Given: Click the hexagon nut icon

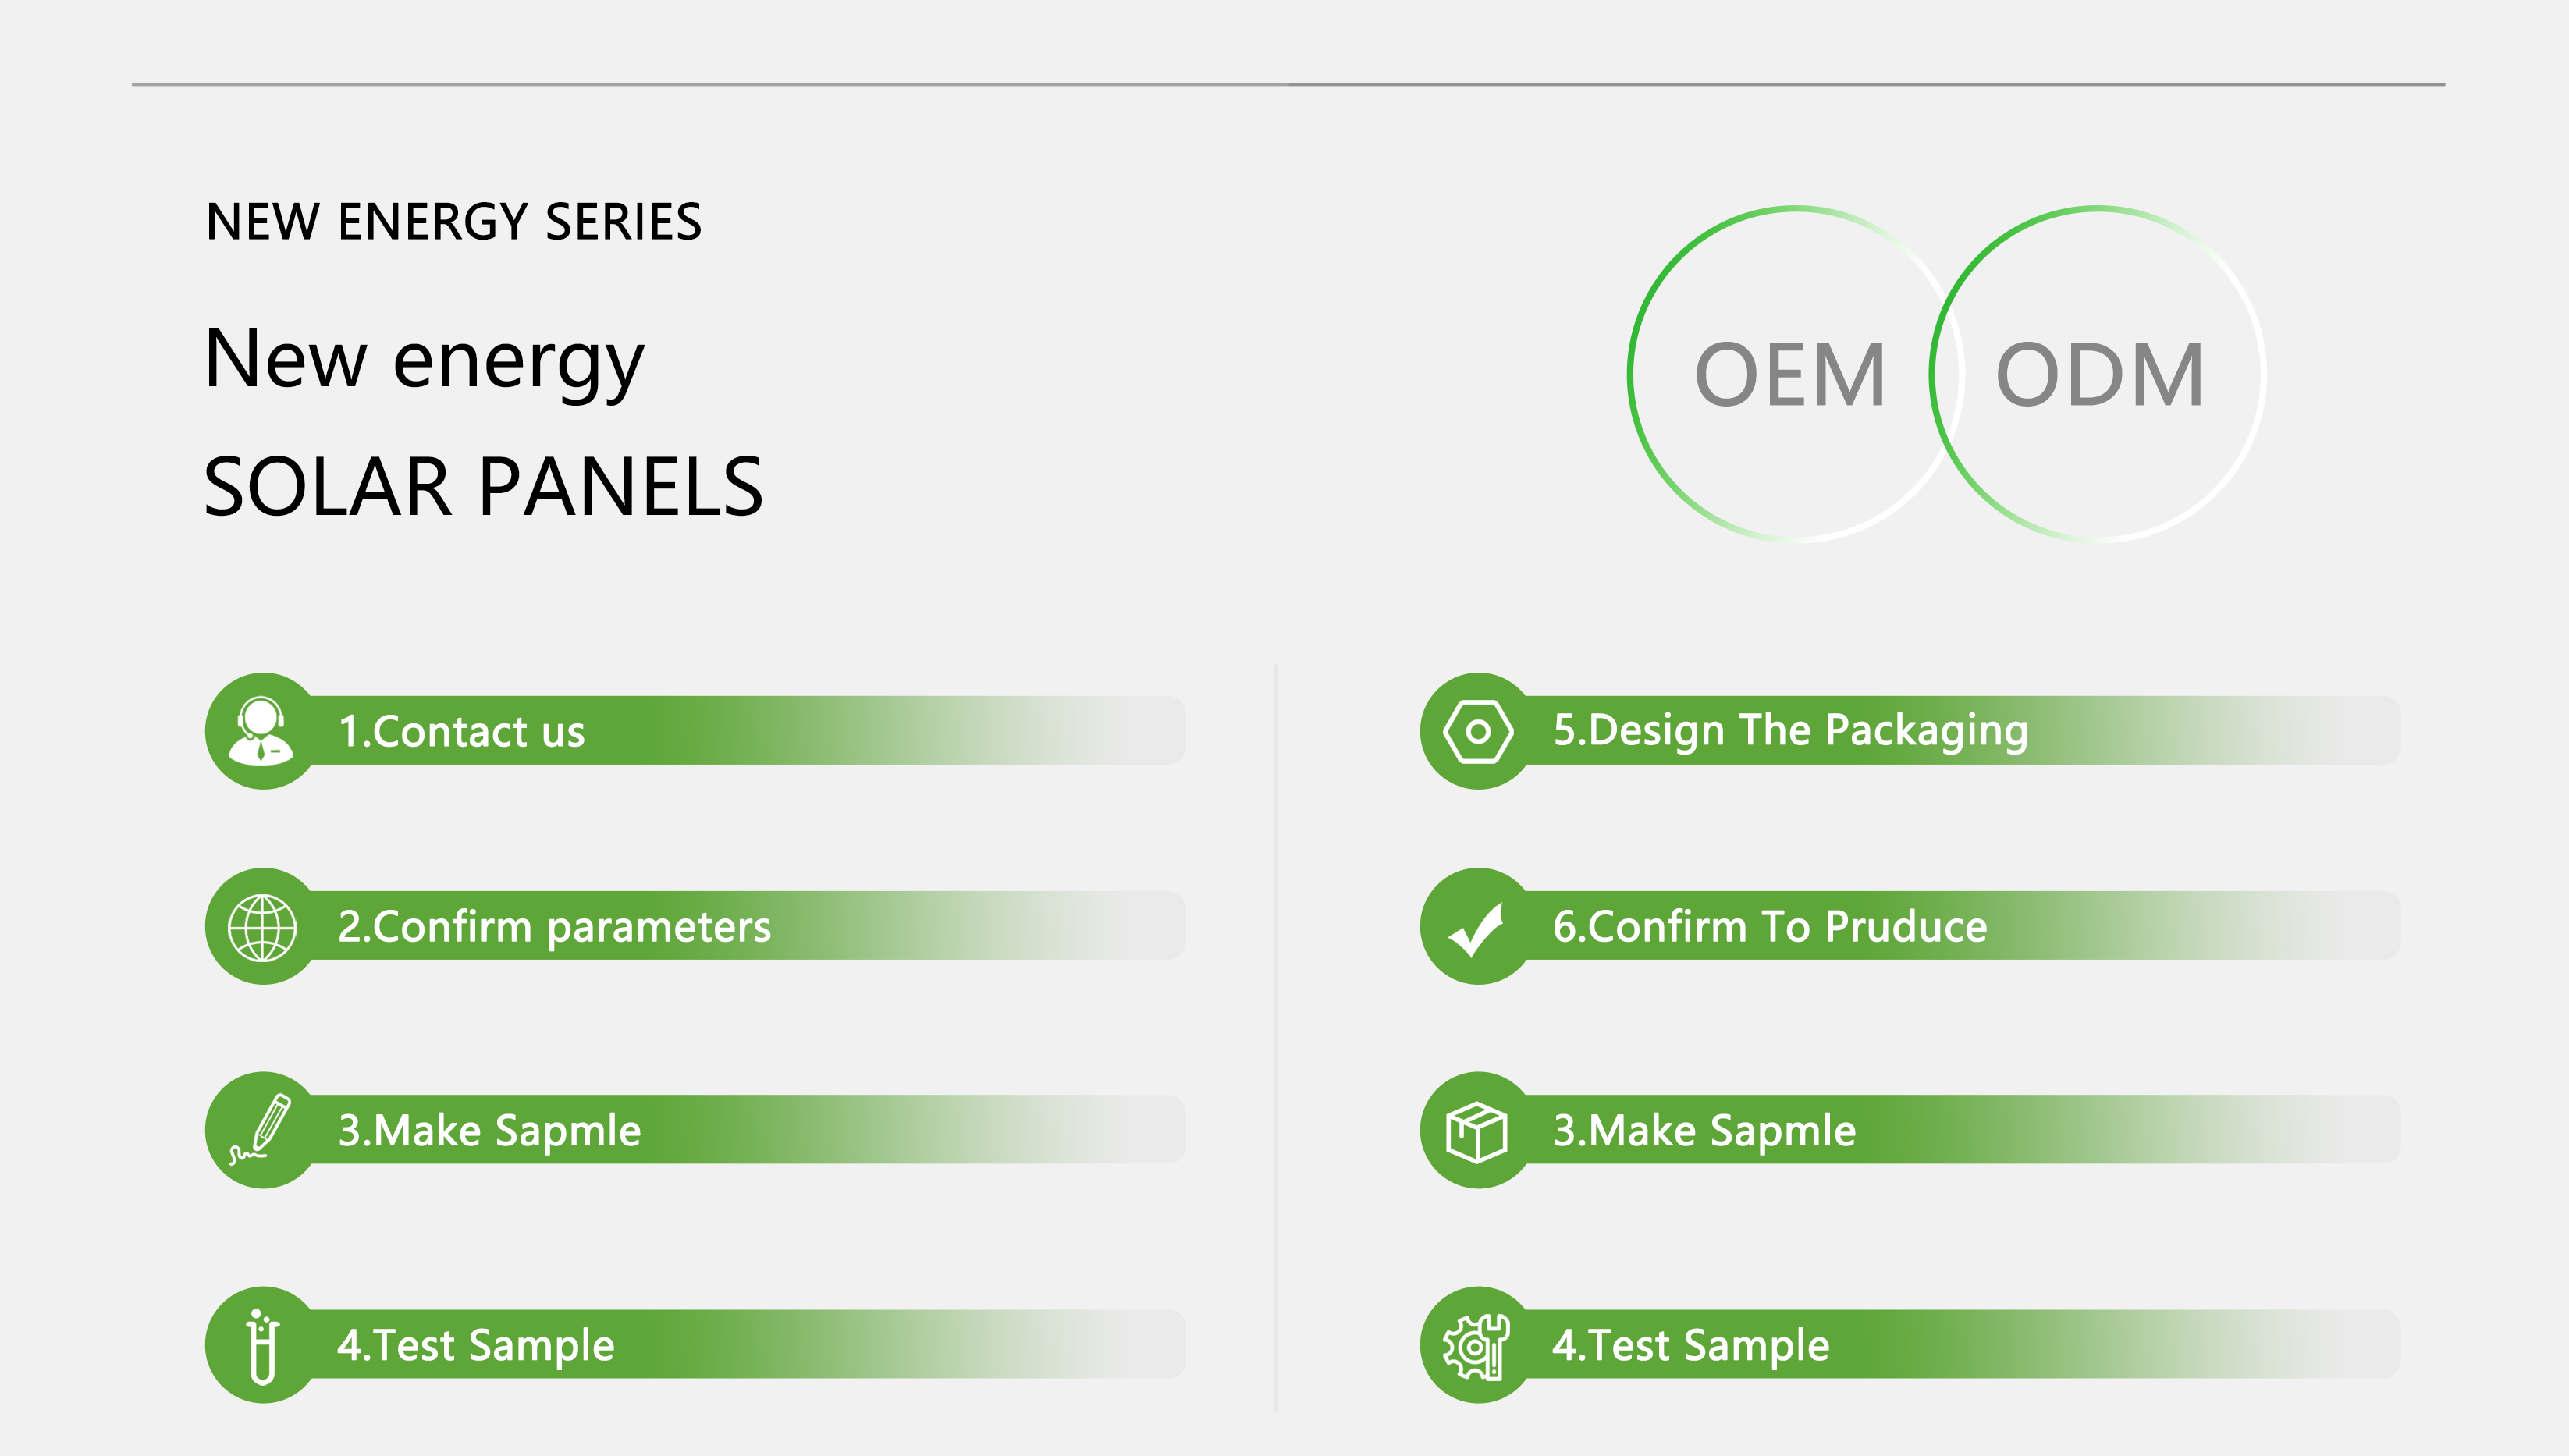Looking at the screenshot, I should click(x=1478, y=732).
